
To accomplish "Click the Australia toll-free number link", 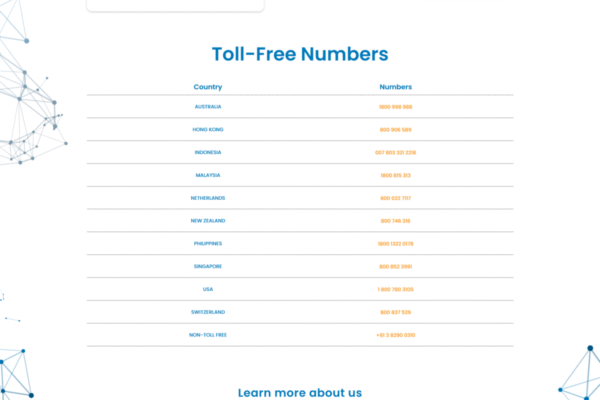I will [x=396, y=107].
